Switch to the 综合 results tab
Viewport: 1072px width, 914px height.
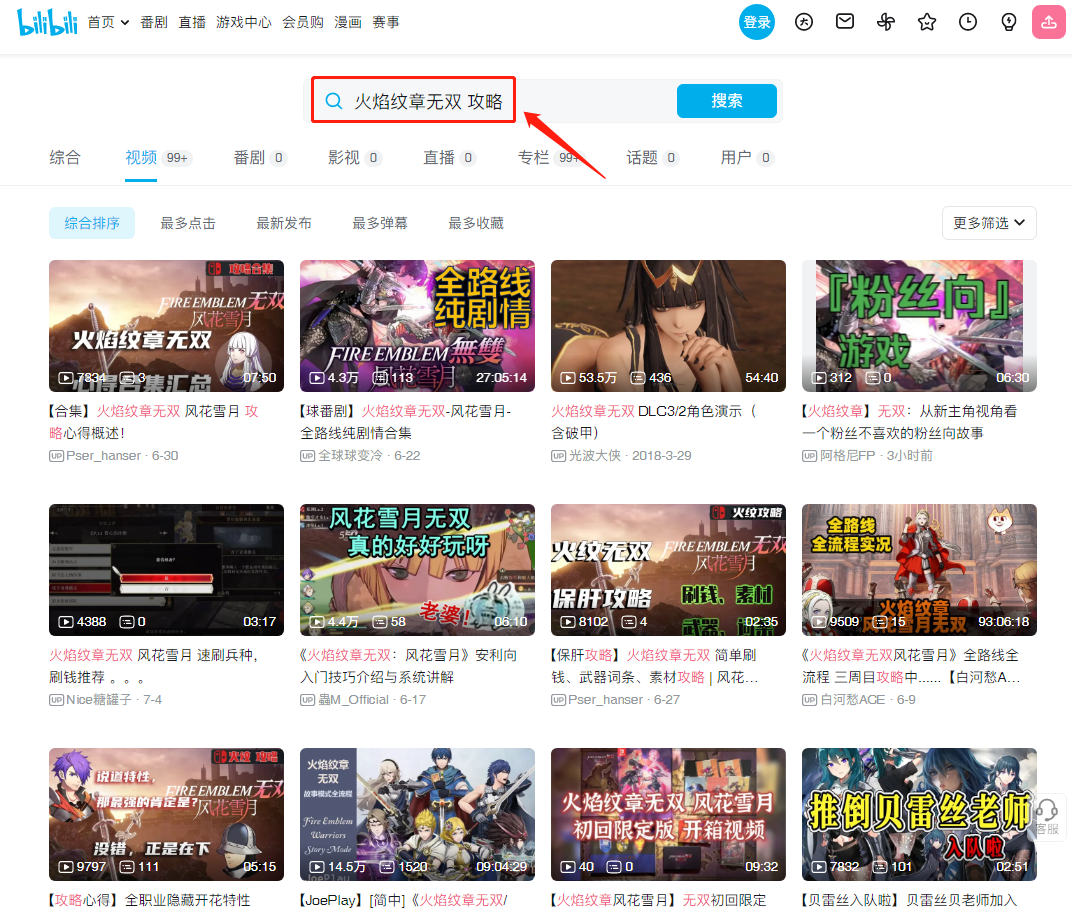65,158
